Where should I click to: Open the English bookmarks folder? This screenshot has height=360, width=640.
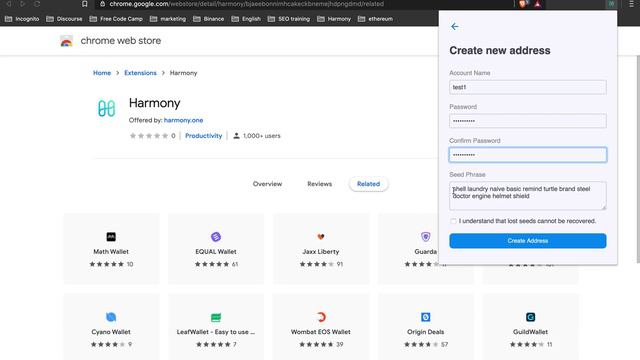point(246,19)
